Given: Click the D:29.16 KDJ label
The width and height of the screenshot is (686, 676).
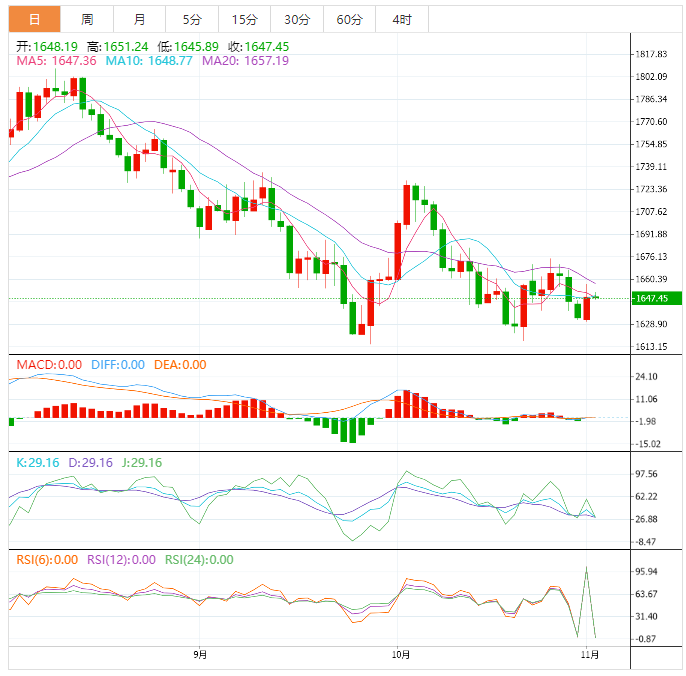Looking at the screenshot, I should click(x=91, y=462).
